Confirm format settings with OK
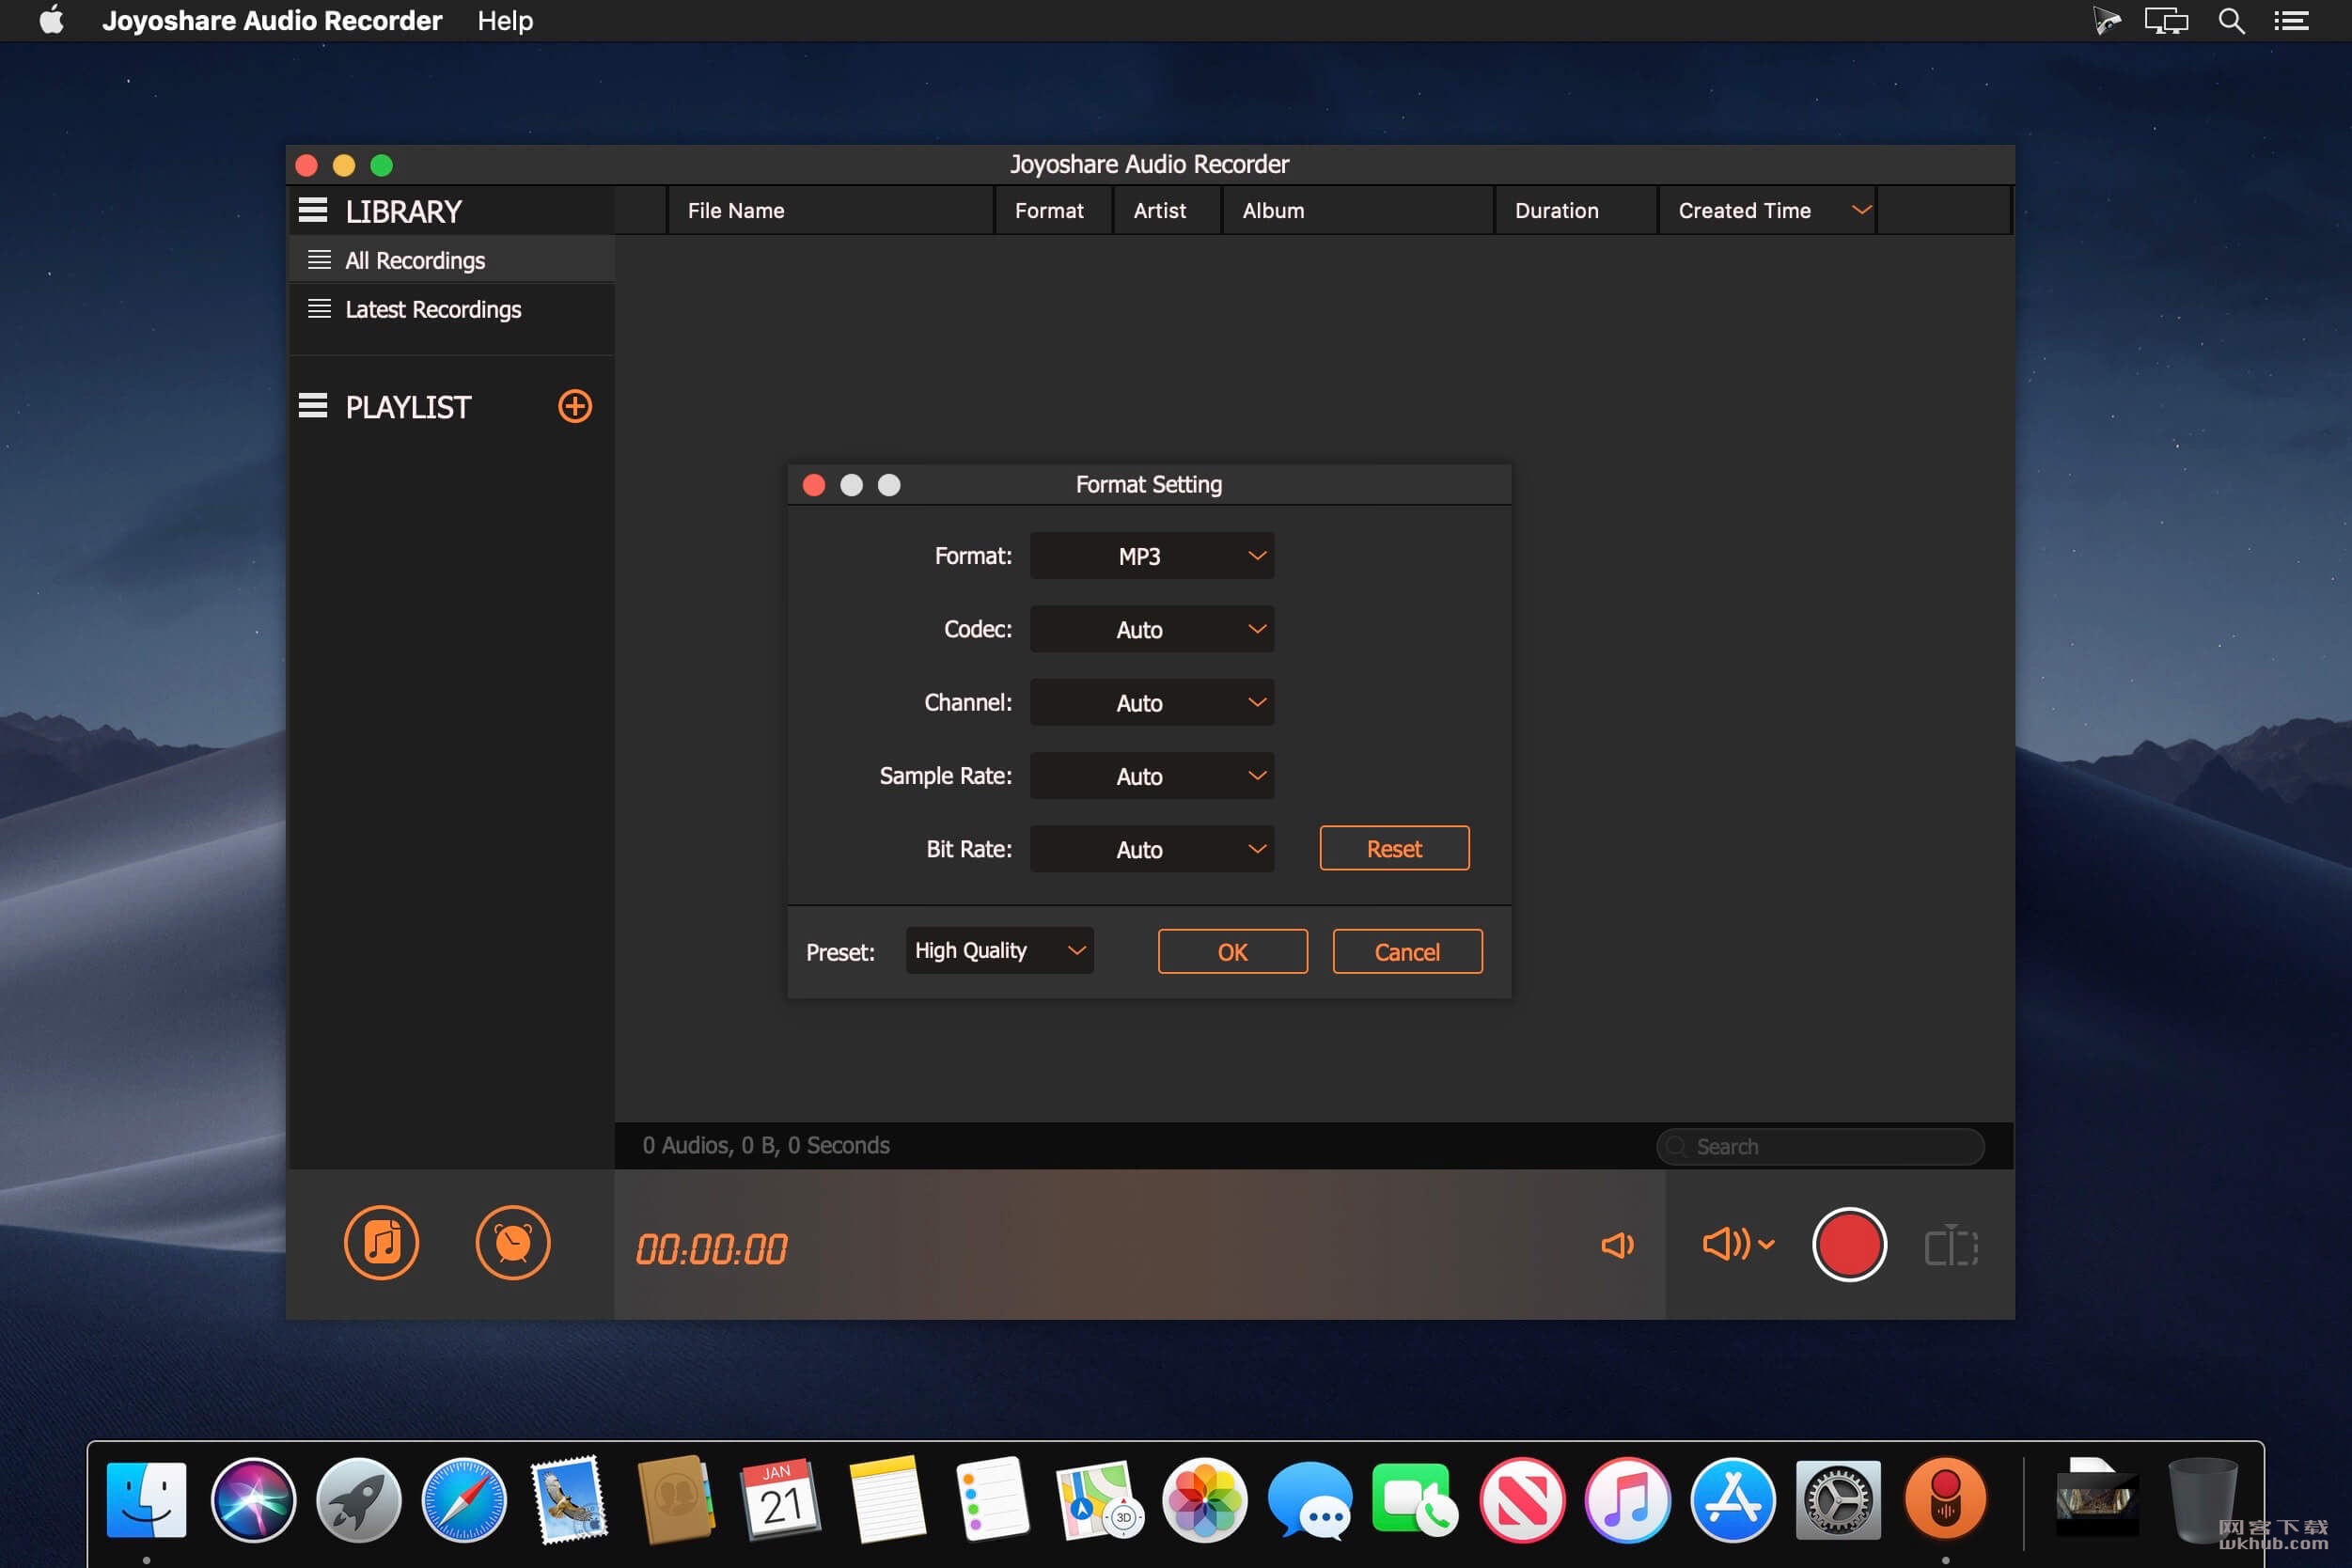2352x1568 pixels. click(x=1232, y=952)
